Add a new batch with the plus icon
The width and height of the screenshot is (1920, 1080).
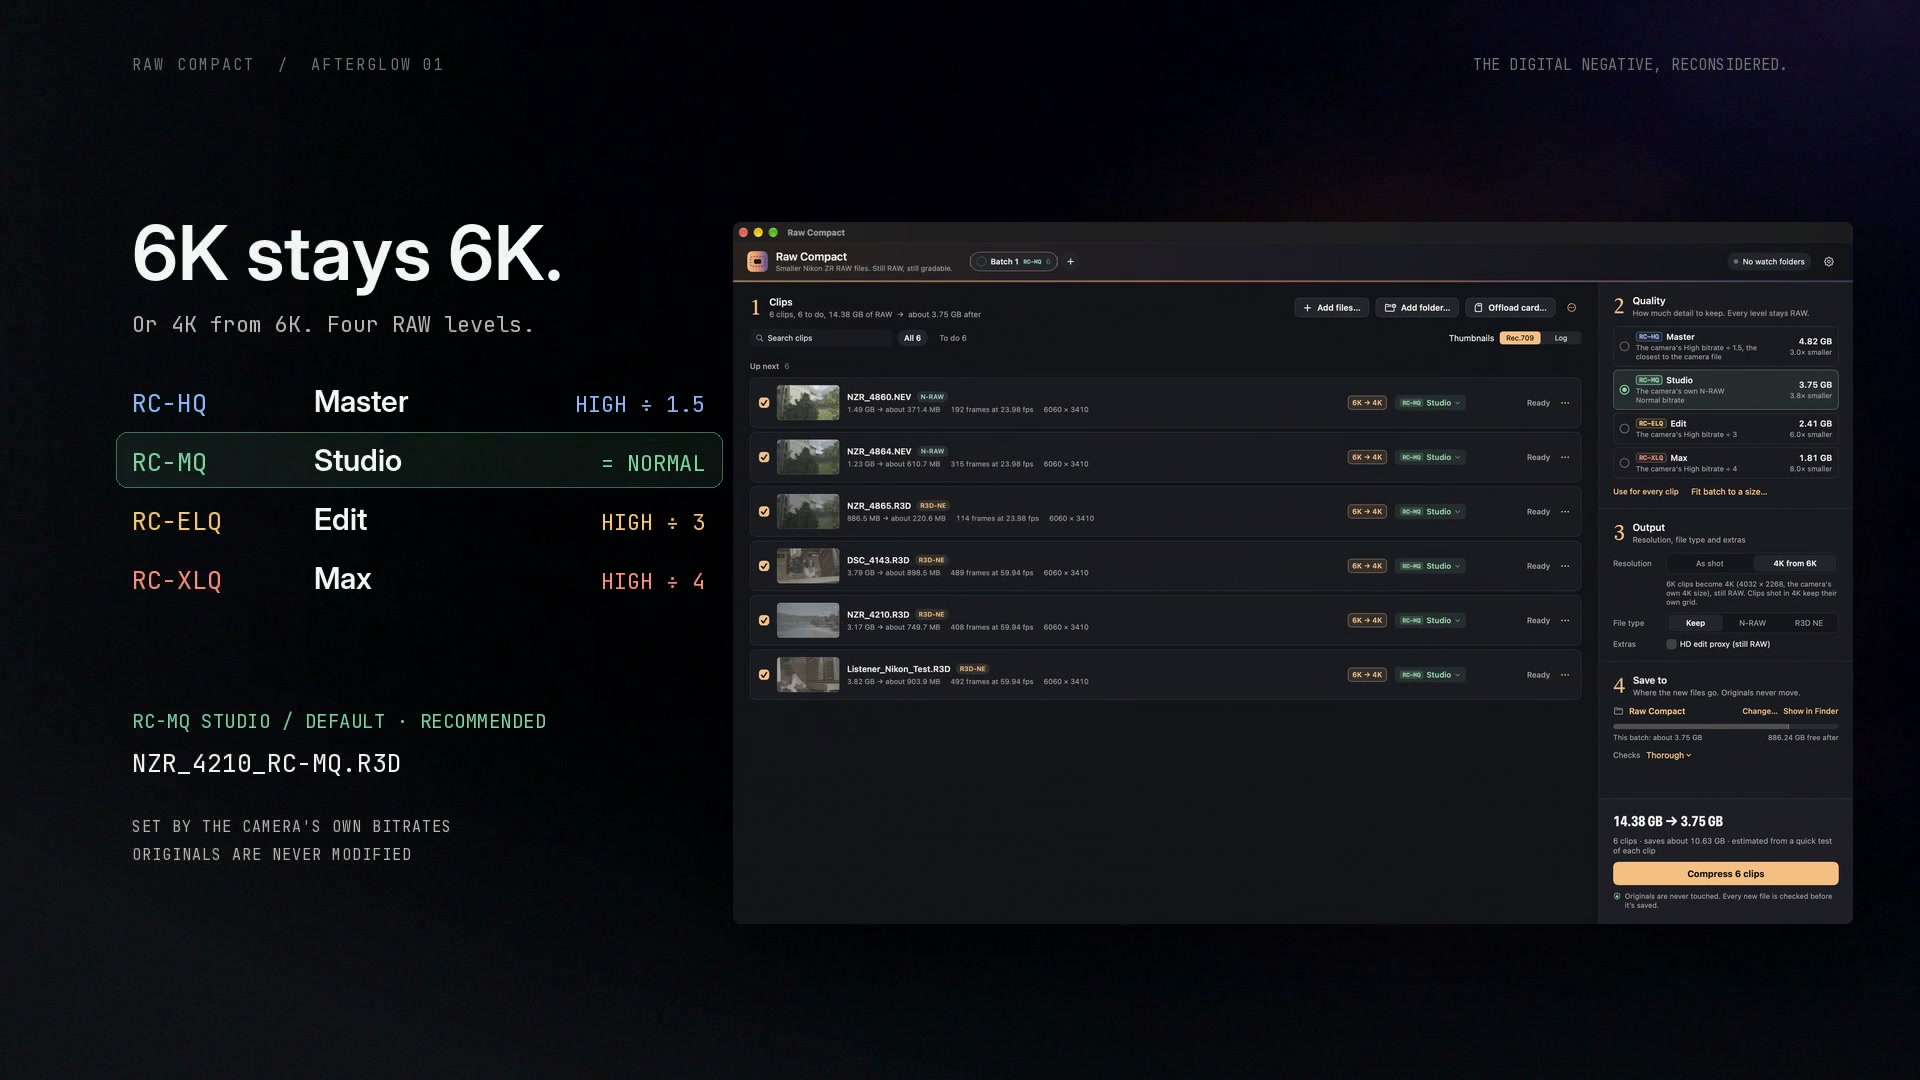pyautogui.click(x=1070, y=262)
